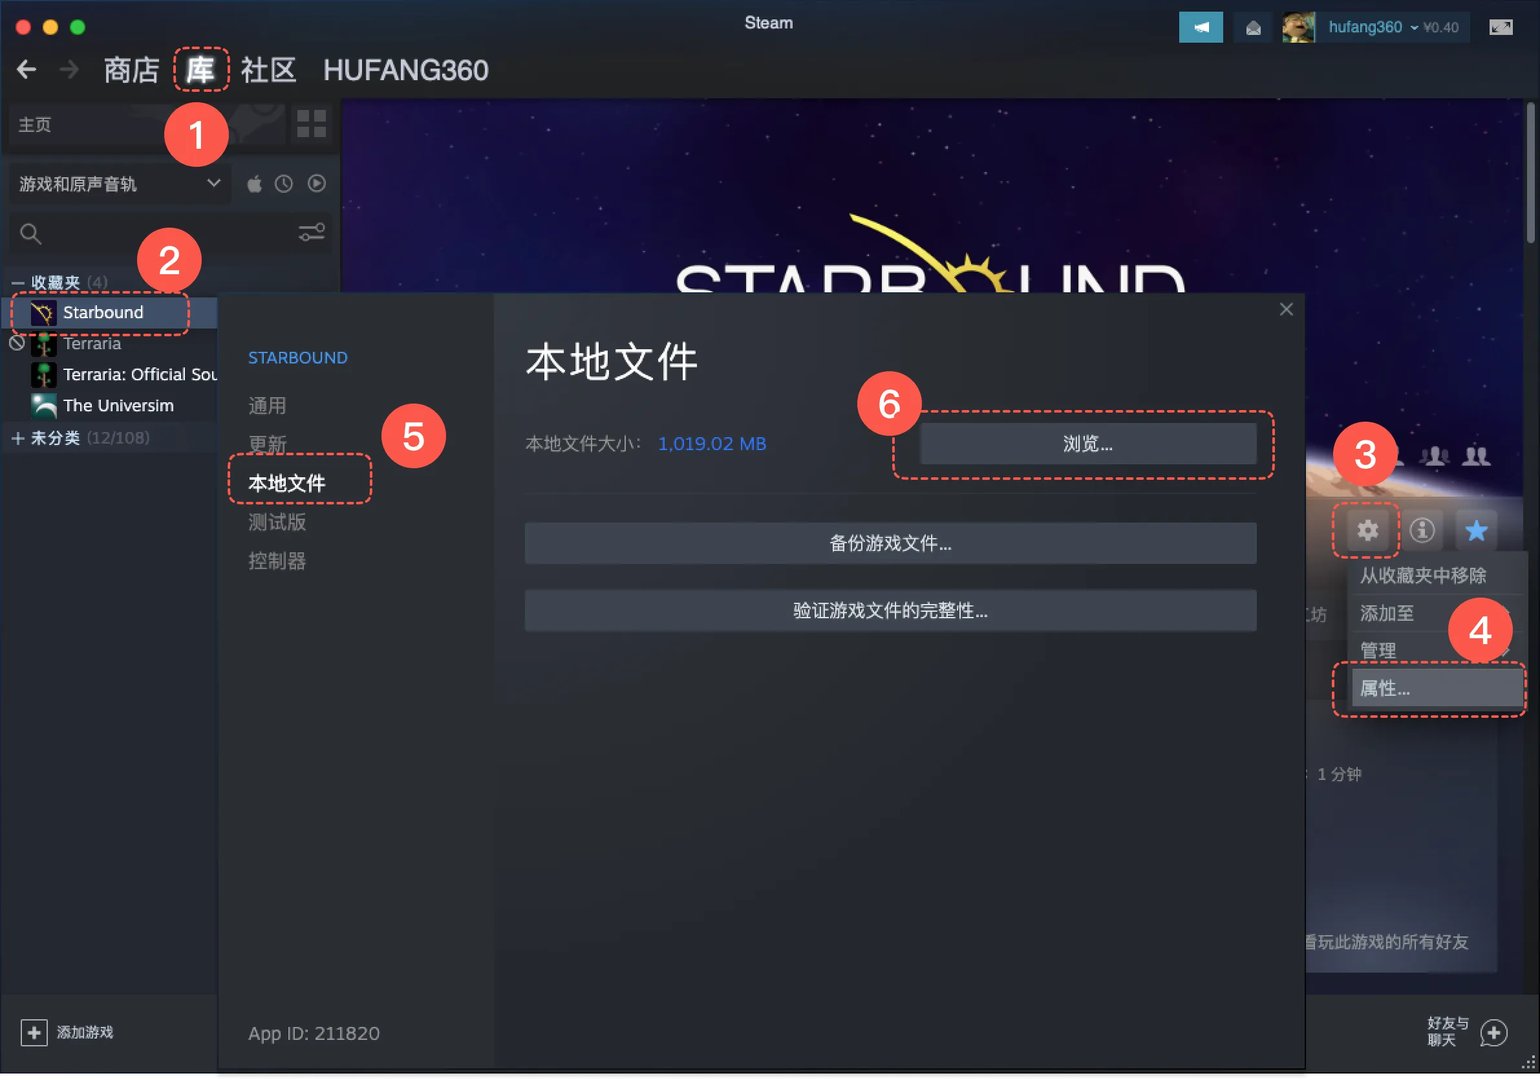The image size is (1540, 1080).
Task: Open the 游戏和原声音轨 dropdown
Action: tap(118, 183)
